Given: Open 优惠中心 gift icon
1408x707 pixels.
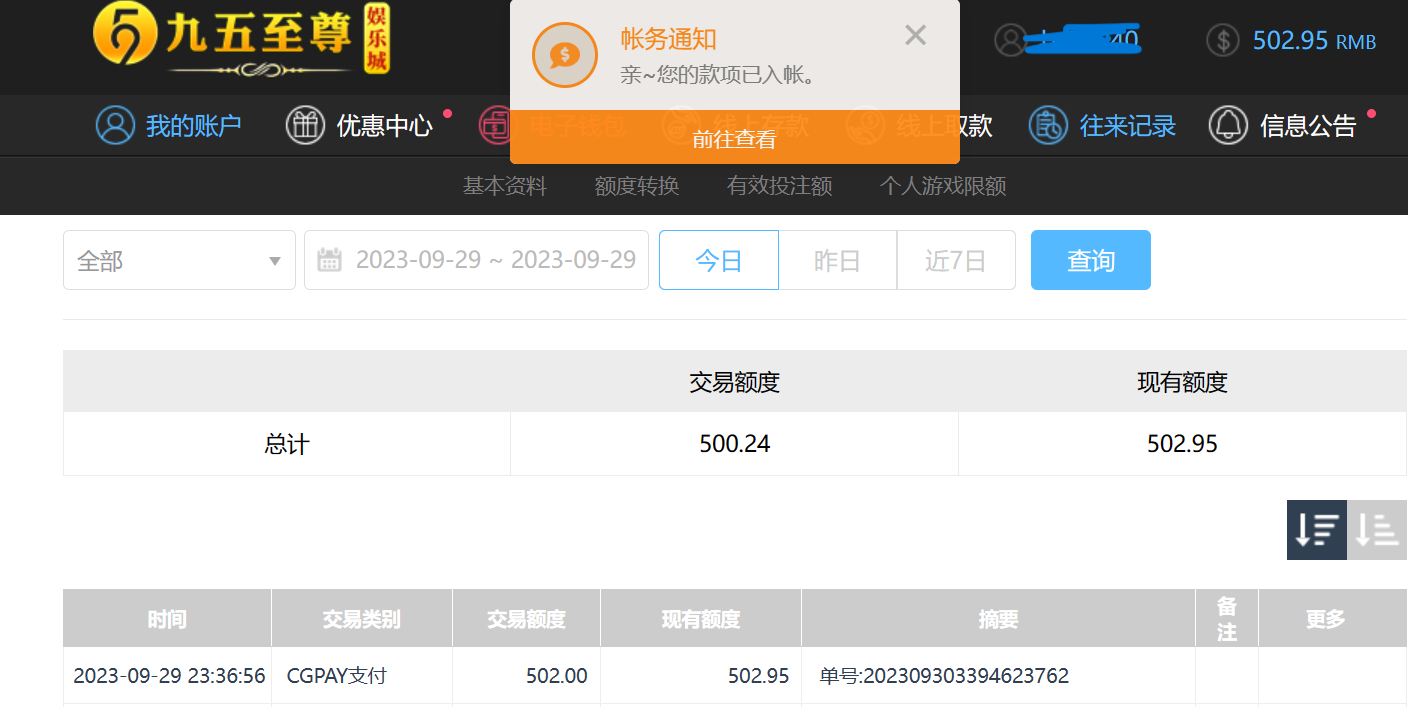Looking at the screenshot, I should [305, 125].
